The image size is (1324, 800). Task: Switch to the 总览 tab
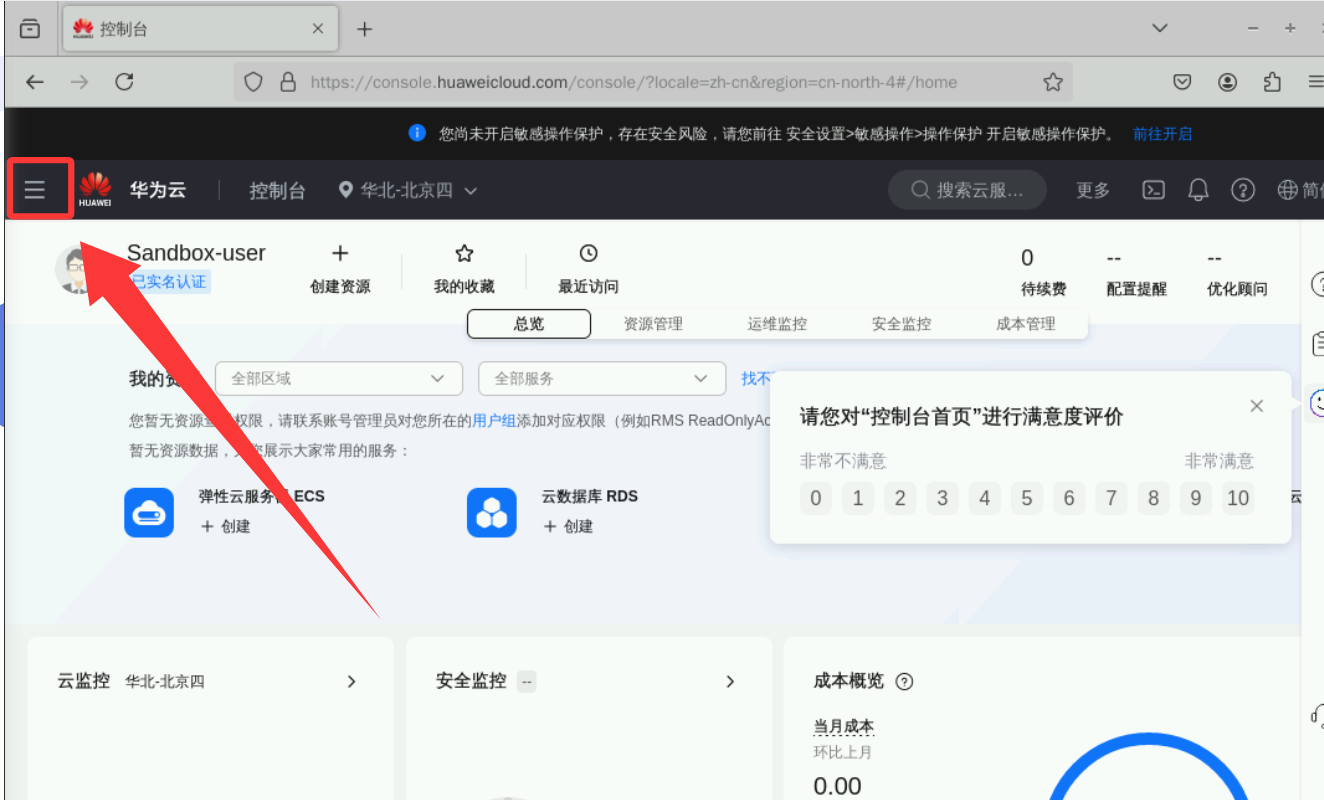(529, 324)
